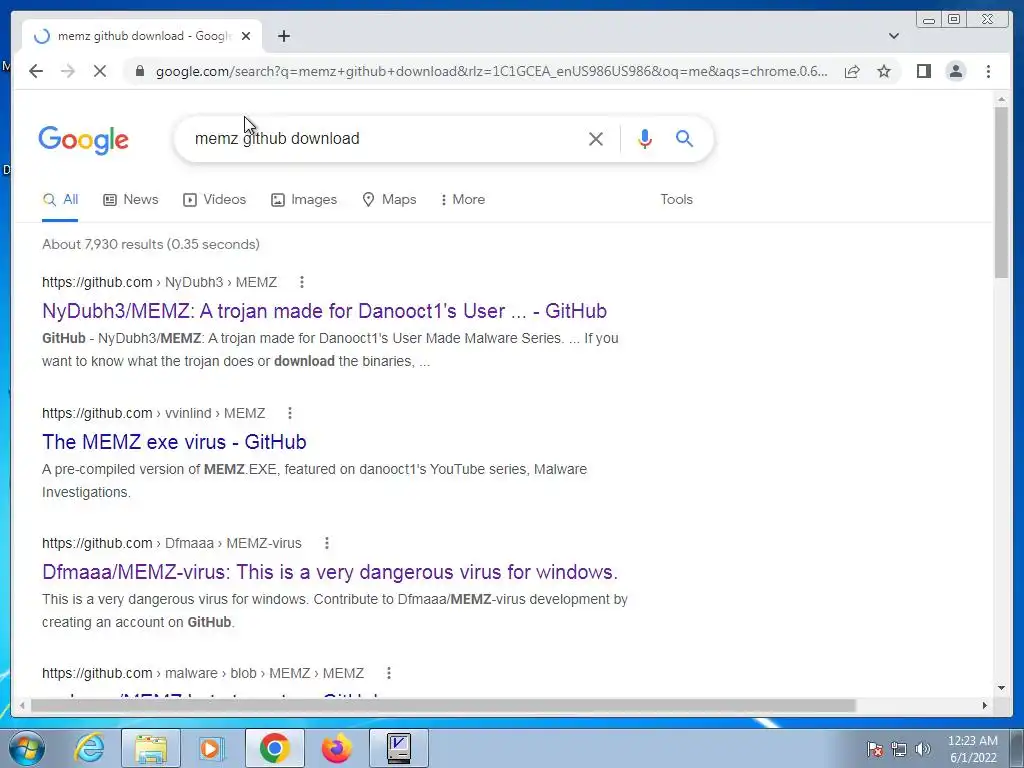This screenshot has width=1024, height=768.
Task: Open Dfmaaa/MEMZ-virus result link
Action: tap(330, 572)
